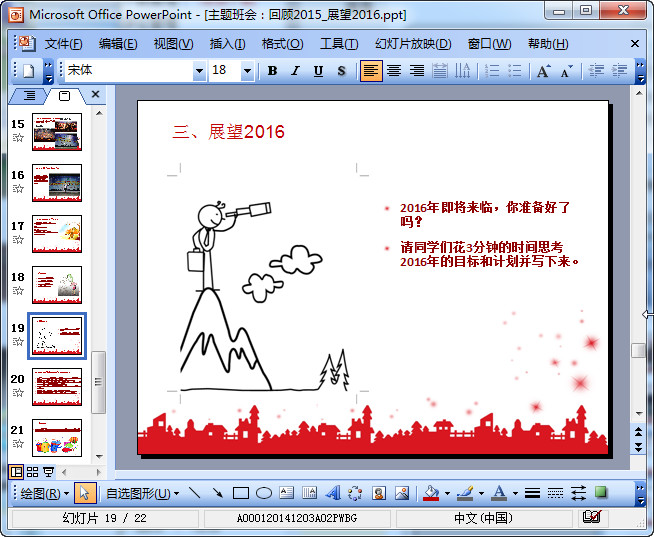
Task: Click the New document icon
Action: pos(28,71)
